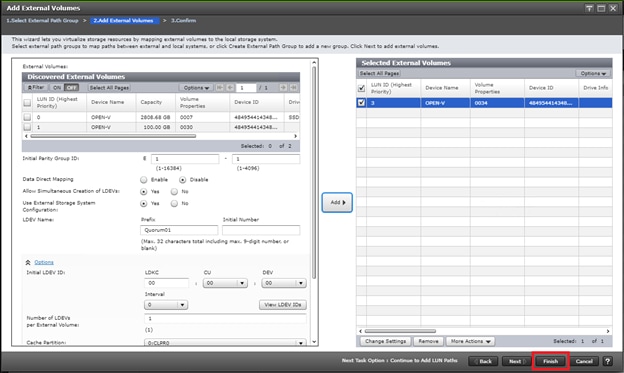Turn filter OFF
The image size is (624, 373).
click(72, 88)
